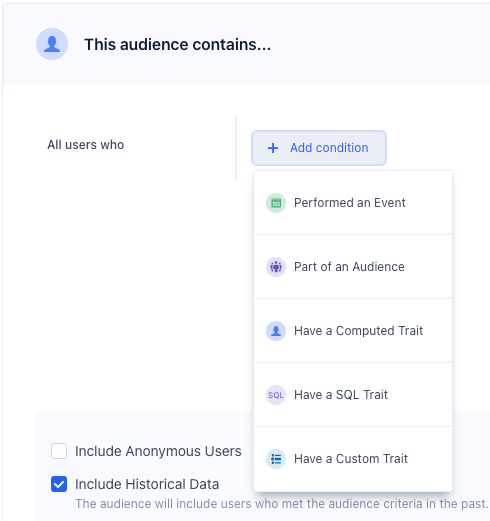The width and height of the screenshot is (490, 521).
Task: Select Have a Computed Trait
Action: [x=353, y=331]
